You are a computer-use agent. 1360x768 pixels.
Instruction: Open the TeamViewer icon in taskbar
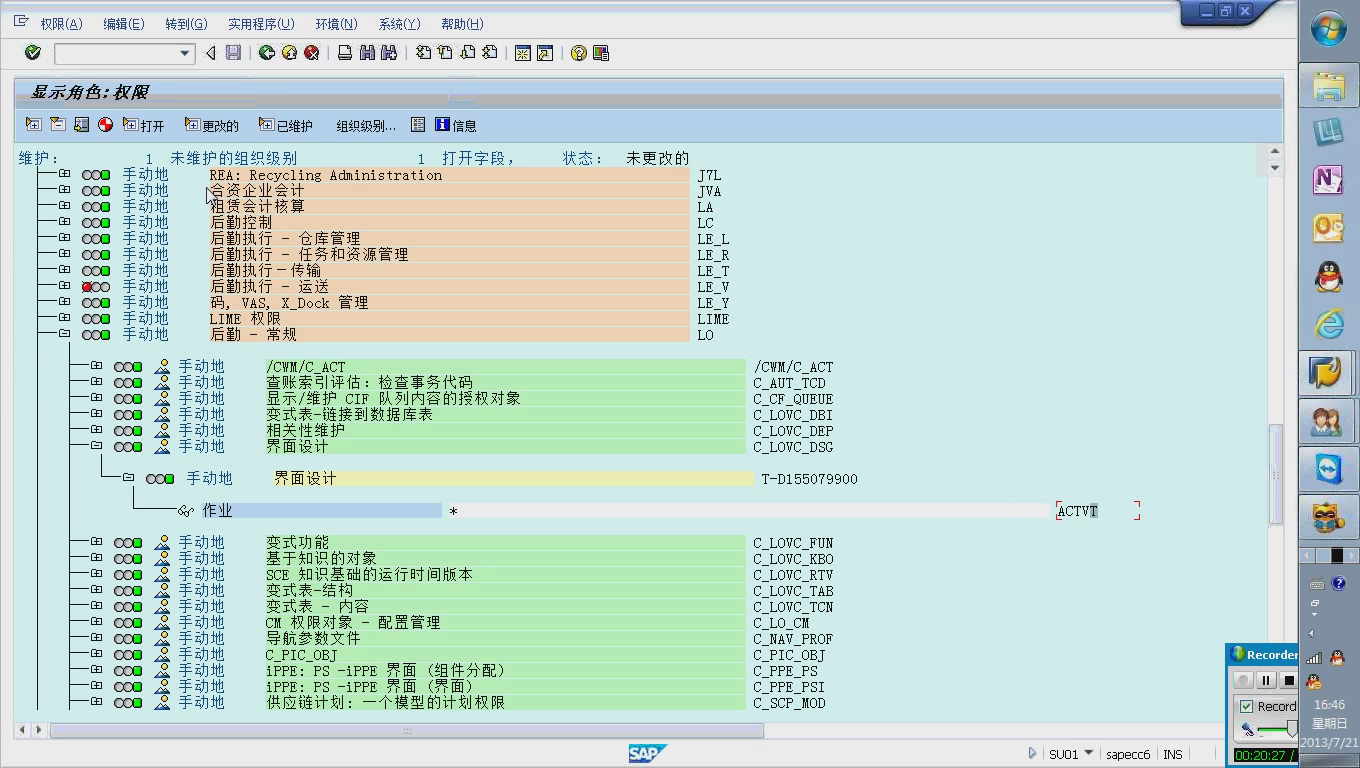[x=1328, y=470]
